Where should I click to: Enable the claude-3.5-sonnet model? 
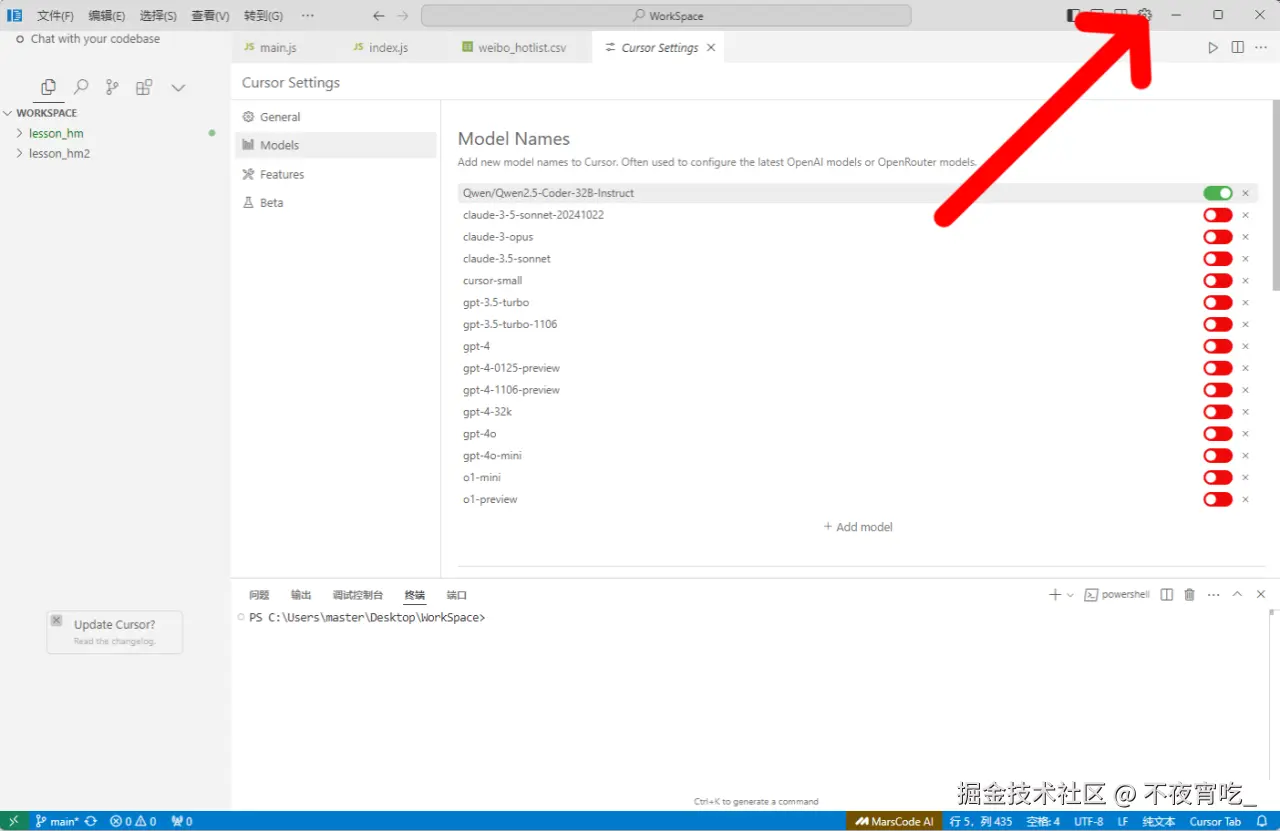coord(1218,259)
